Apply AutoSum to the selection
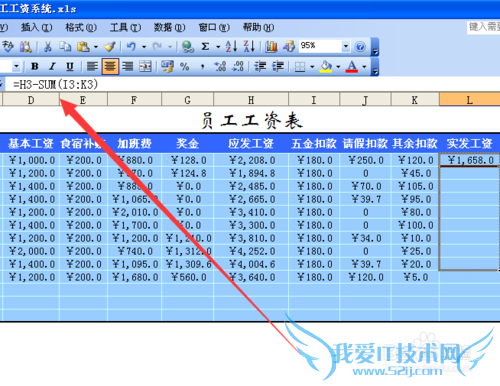This screenshot has height=386, width=500. pyautogui.click(x=206, y=47)
